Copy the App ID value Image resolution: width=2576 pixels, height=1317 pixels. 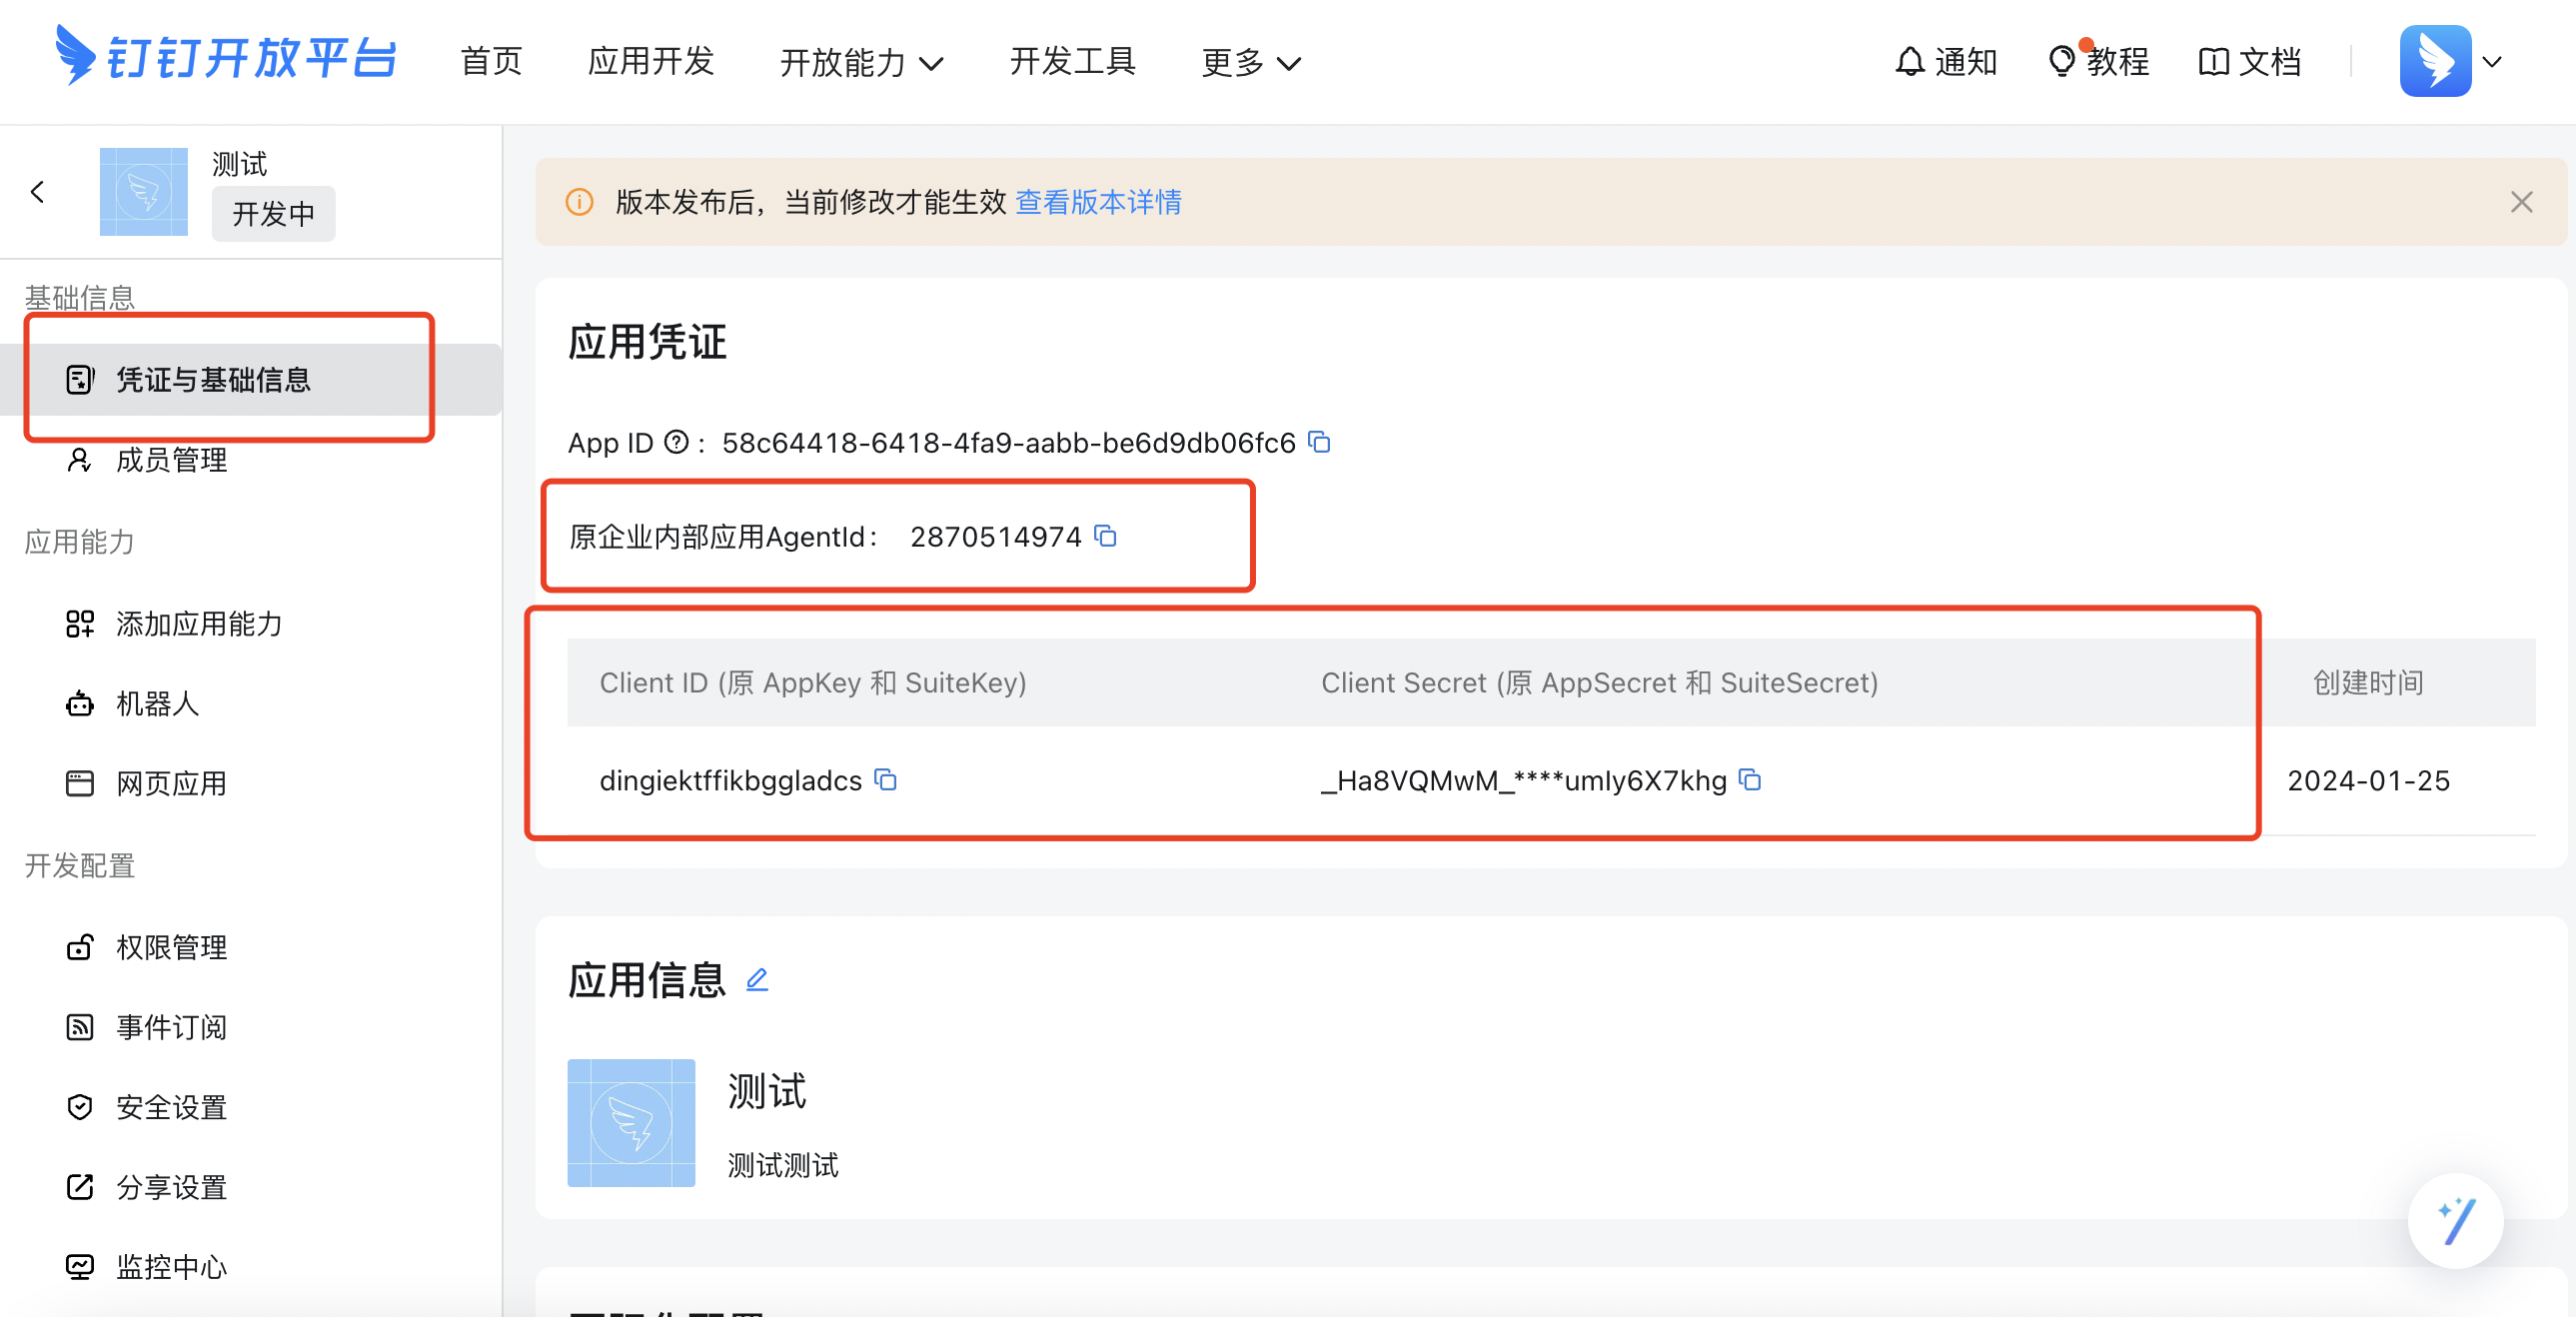1320,442
